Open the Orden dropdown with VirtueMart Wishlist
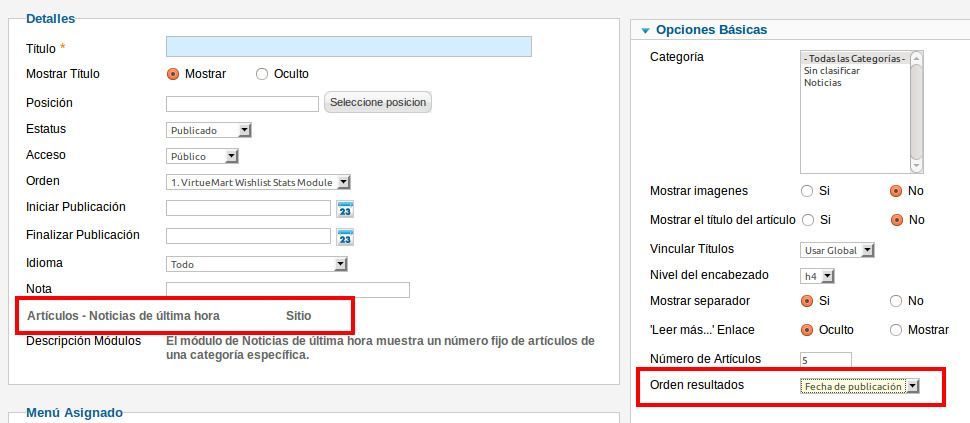The height and width of the screenshot is (423, 970). [259, 182]
